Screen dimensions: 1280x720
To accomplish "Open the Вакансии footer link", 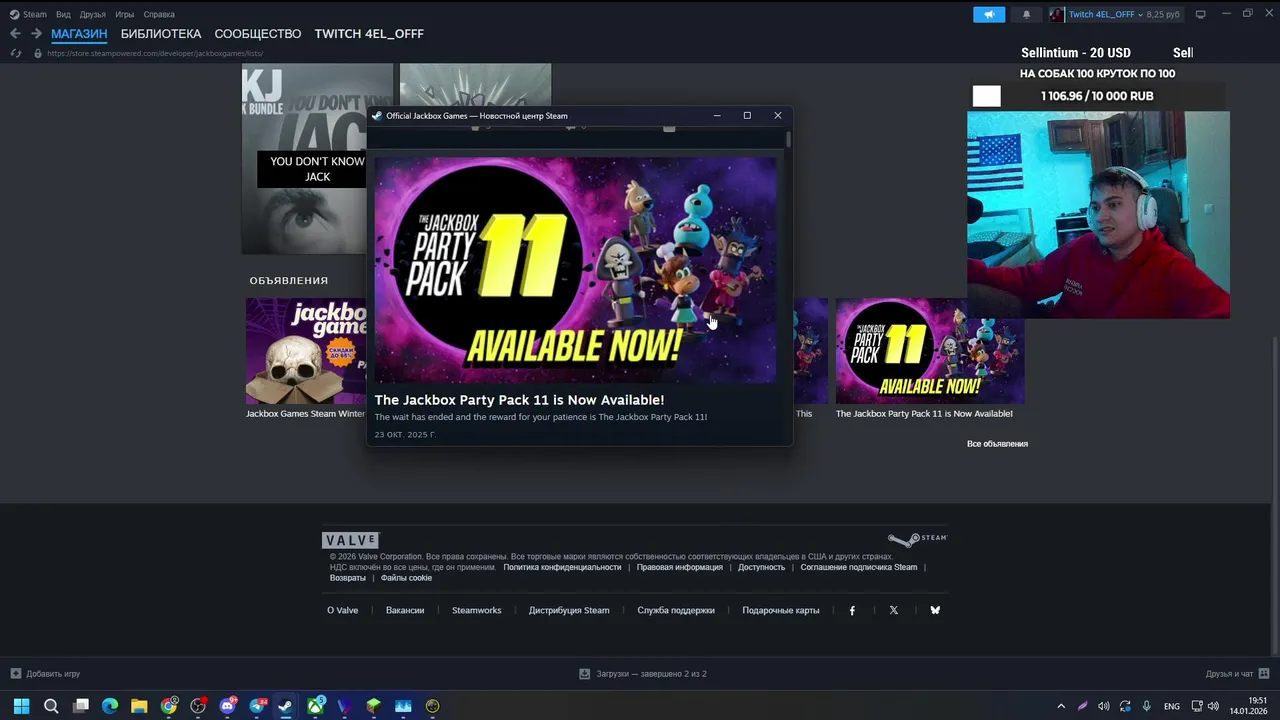I will pos(405,610).
